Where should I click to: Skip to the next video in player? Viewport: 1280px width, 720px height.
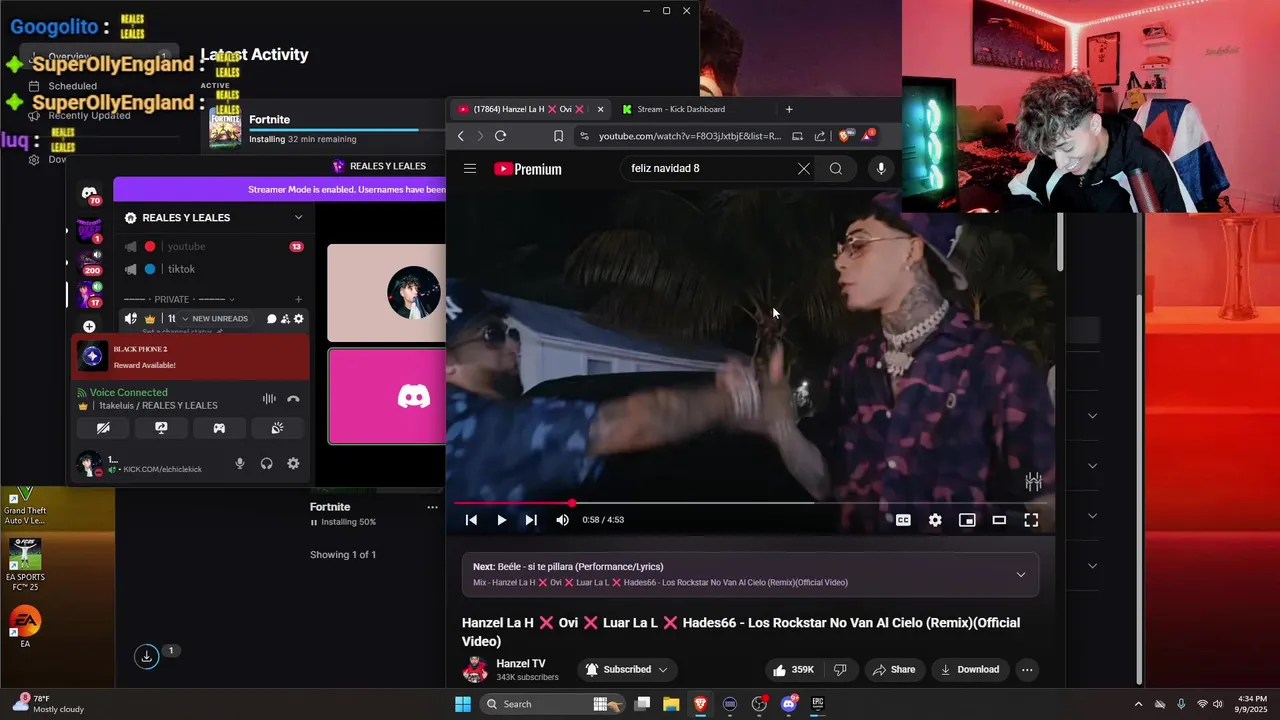[x=531, y=520]
